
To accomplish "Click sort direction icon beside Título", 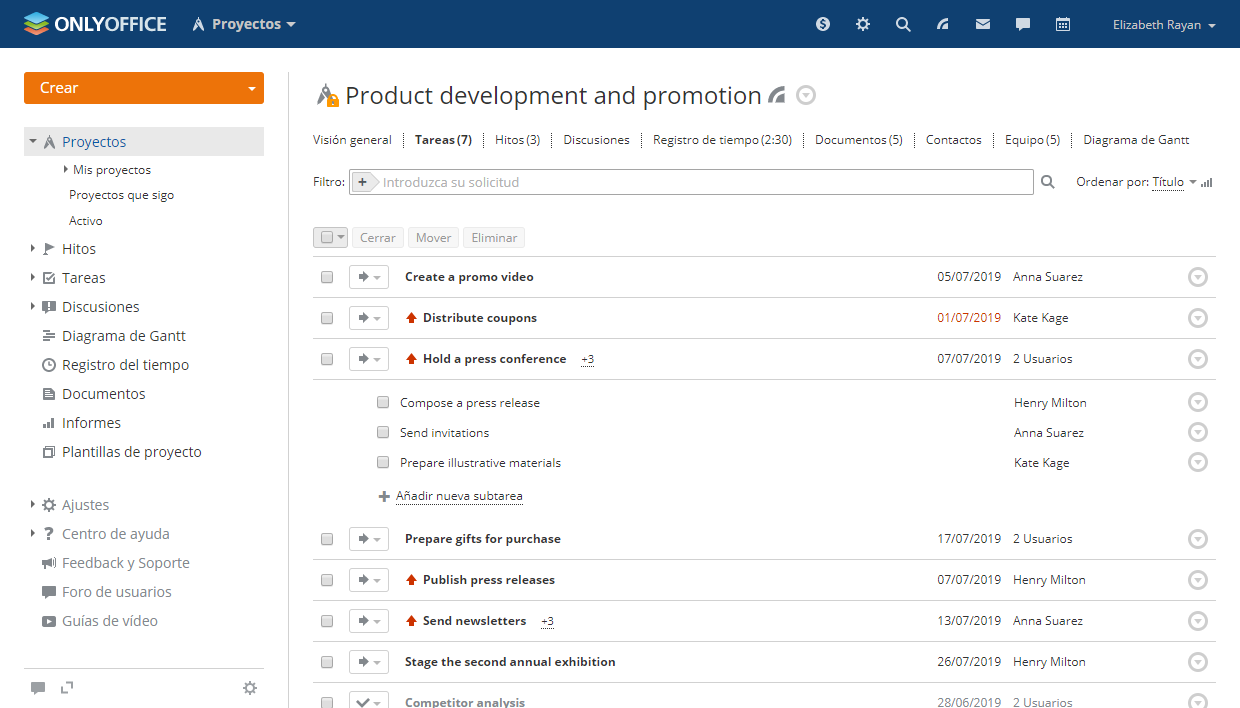I will coord(1207,183).
